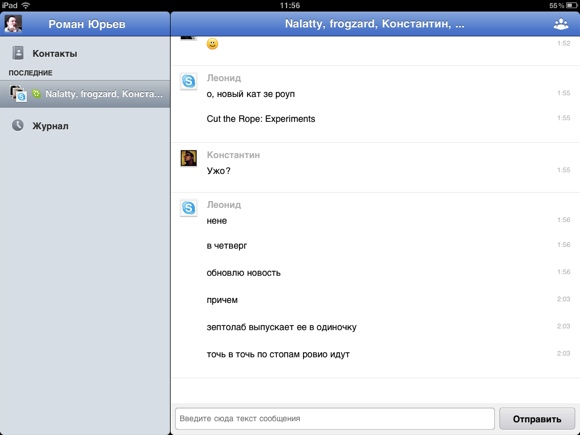Screen dimensions: 580x435
Task: Tap green status icon in recent chat
Action: (36, 94)
